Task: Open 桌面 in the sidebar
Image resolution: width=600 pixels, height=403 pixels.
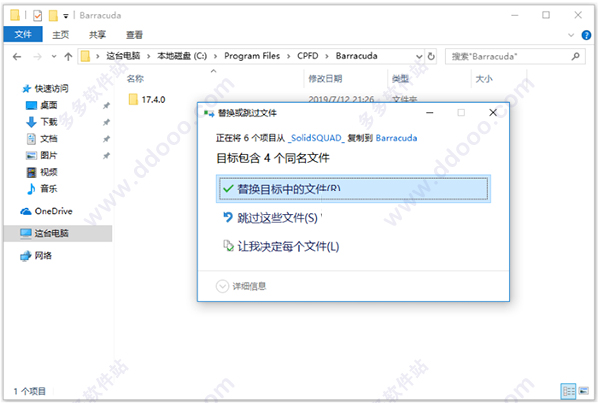Action: point(41,105)
